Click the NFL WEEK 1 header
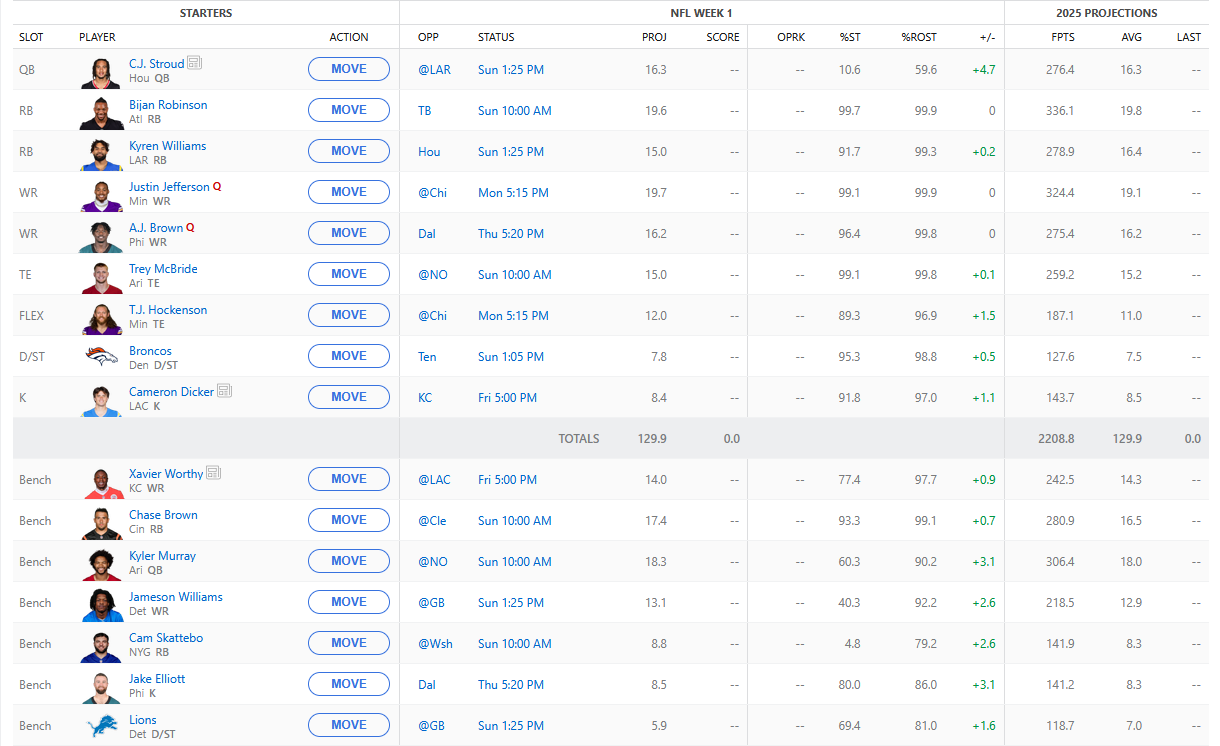 (x=701, y=13)
